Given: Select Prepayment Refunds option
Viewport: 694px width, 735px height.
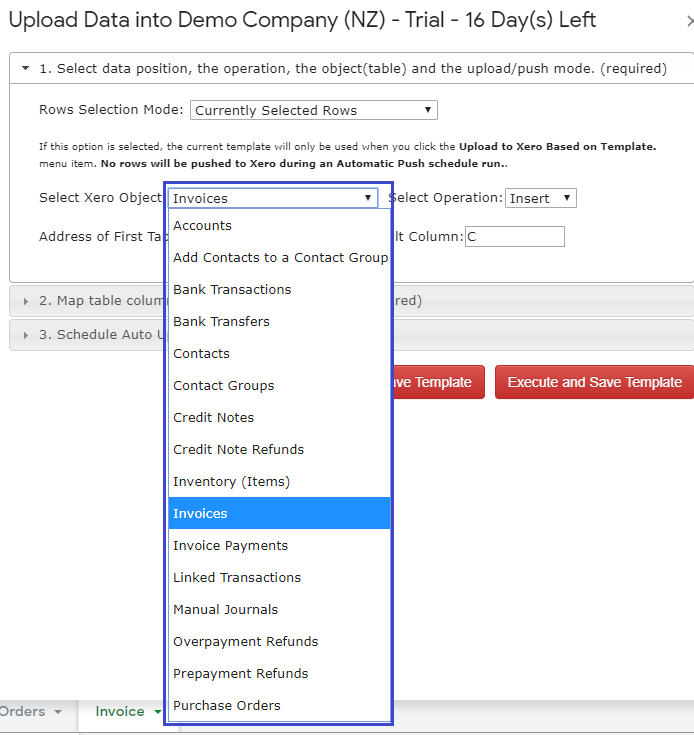Looking at the screenshot, I should [x=279, y=673].
